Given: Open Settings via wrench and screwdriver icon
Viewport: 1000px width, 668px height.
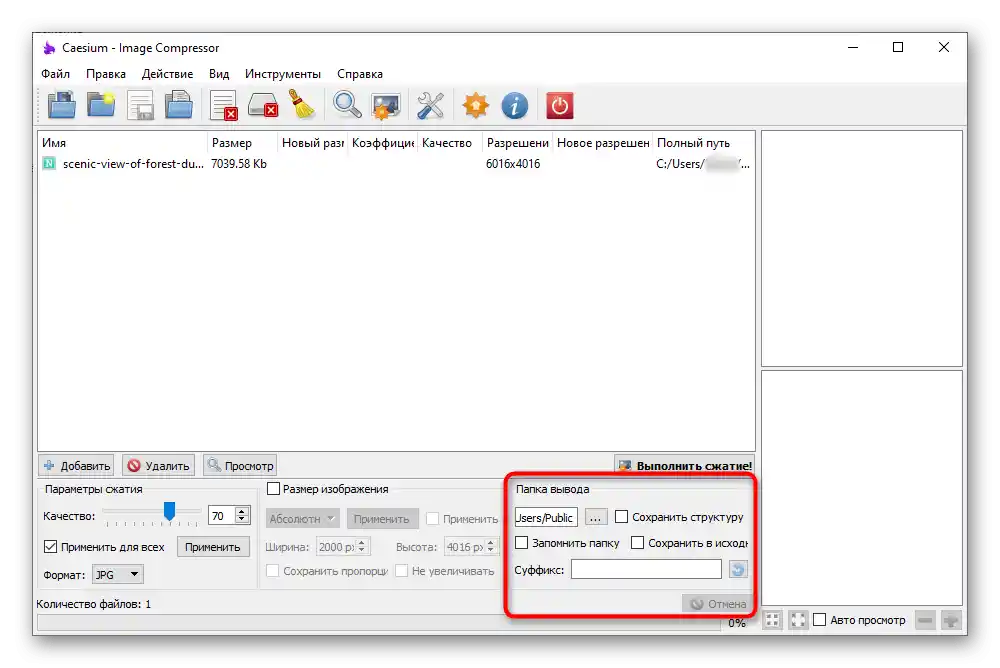Looking at the screenshot, I should point(430,105).
